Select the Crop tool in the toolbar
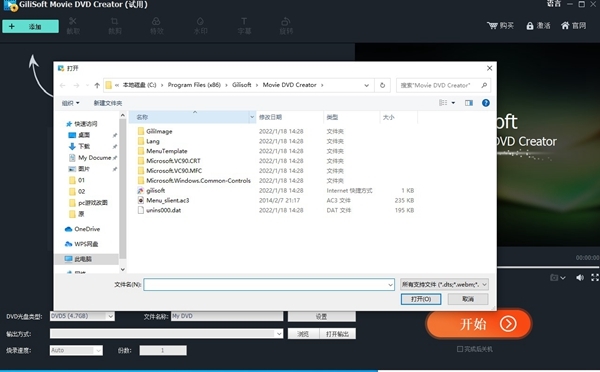 pos(114,26)
